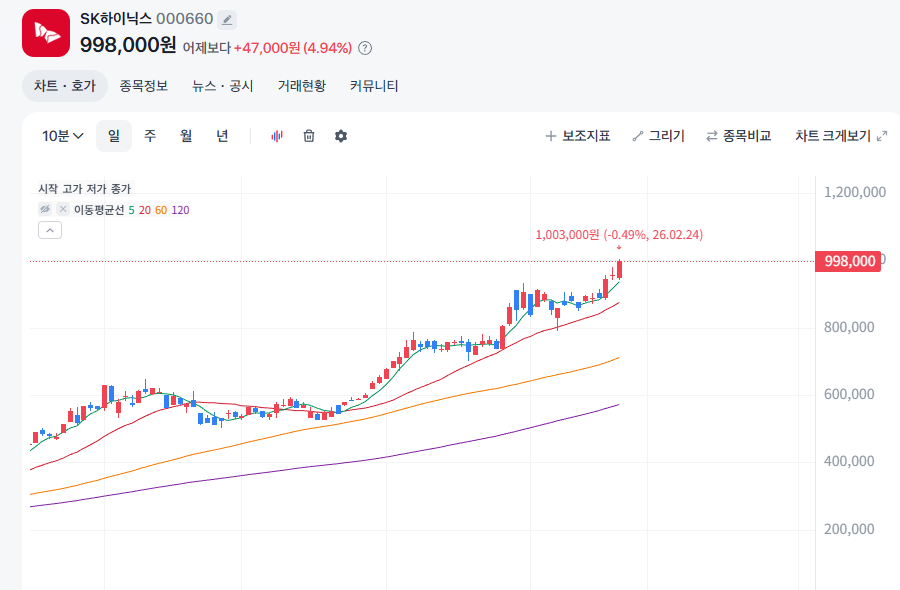Click the 이동평균선 indicator label
900x590 pixels.
point(99,210)
